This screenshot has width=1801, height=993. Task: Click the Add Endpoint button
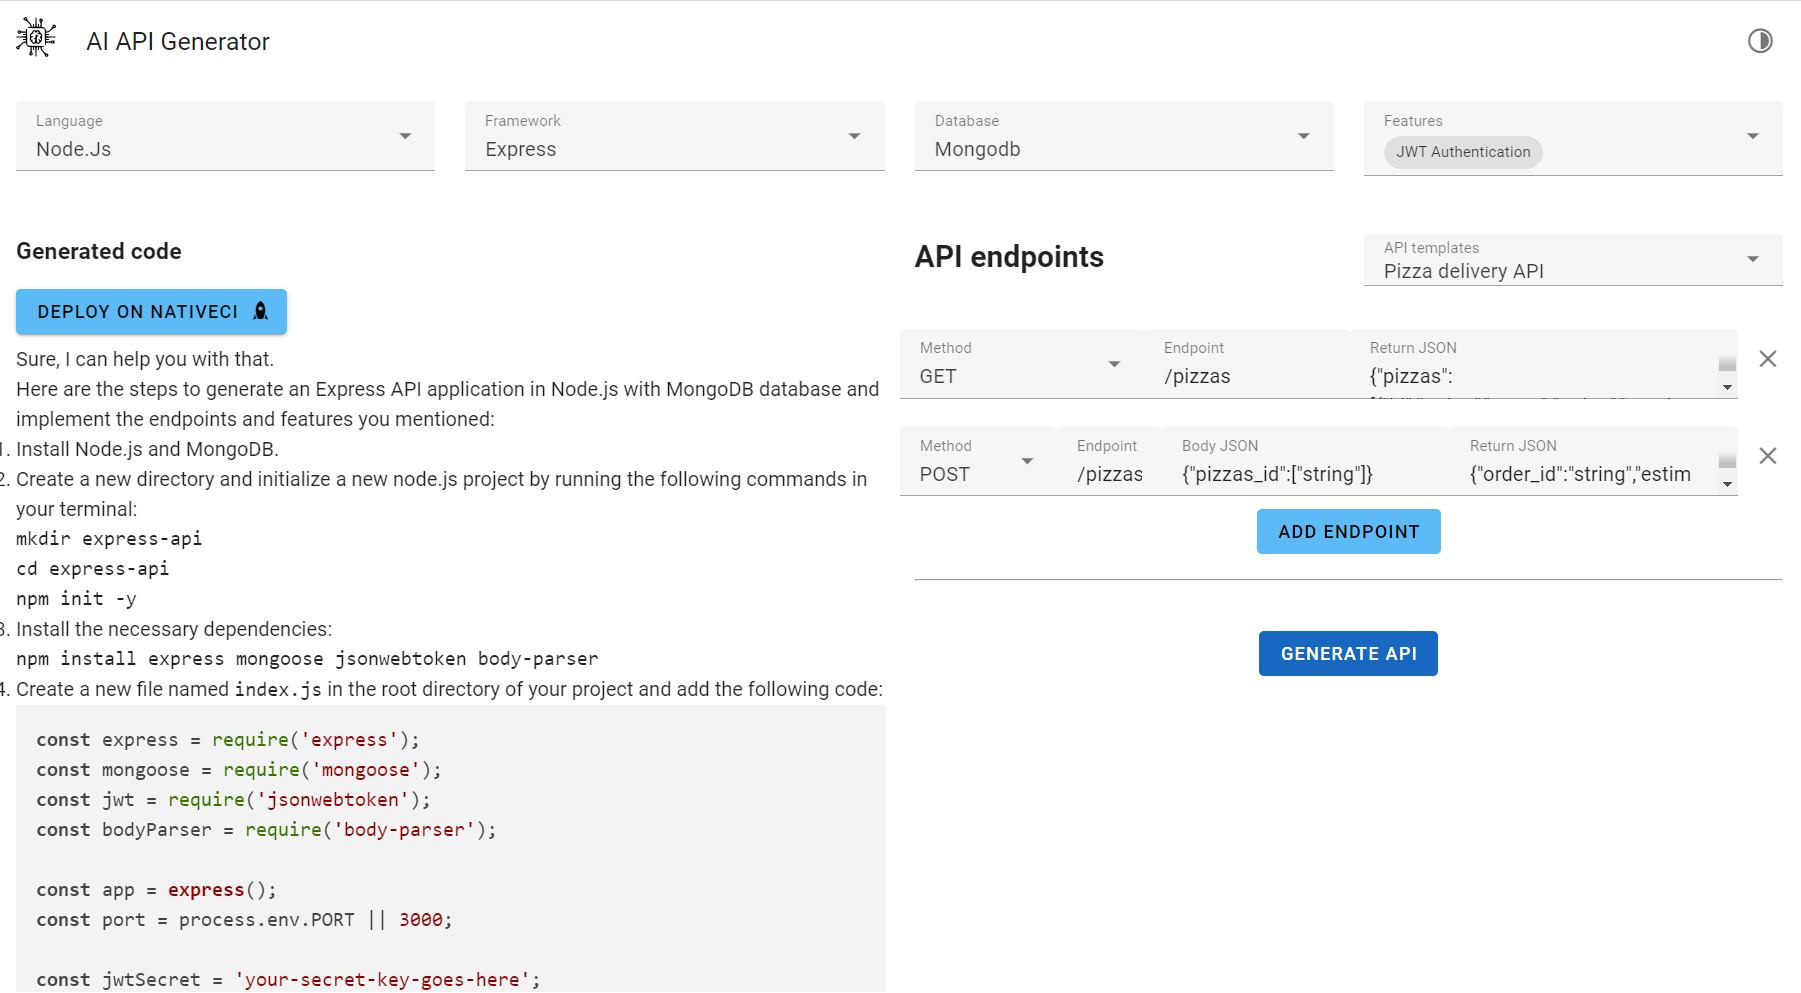click(1348, 531)
